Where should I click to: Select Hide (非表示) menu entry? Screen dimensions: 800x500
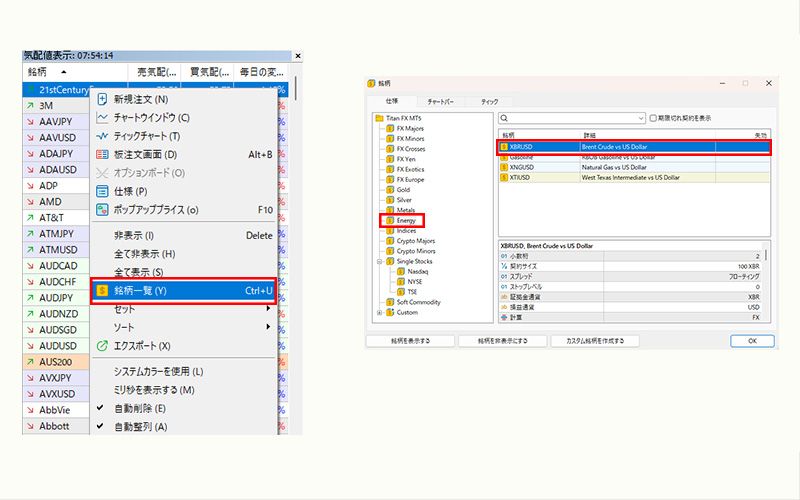click(184, 235)
